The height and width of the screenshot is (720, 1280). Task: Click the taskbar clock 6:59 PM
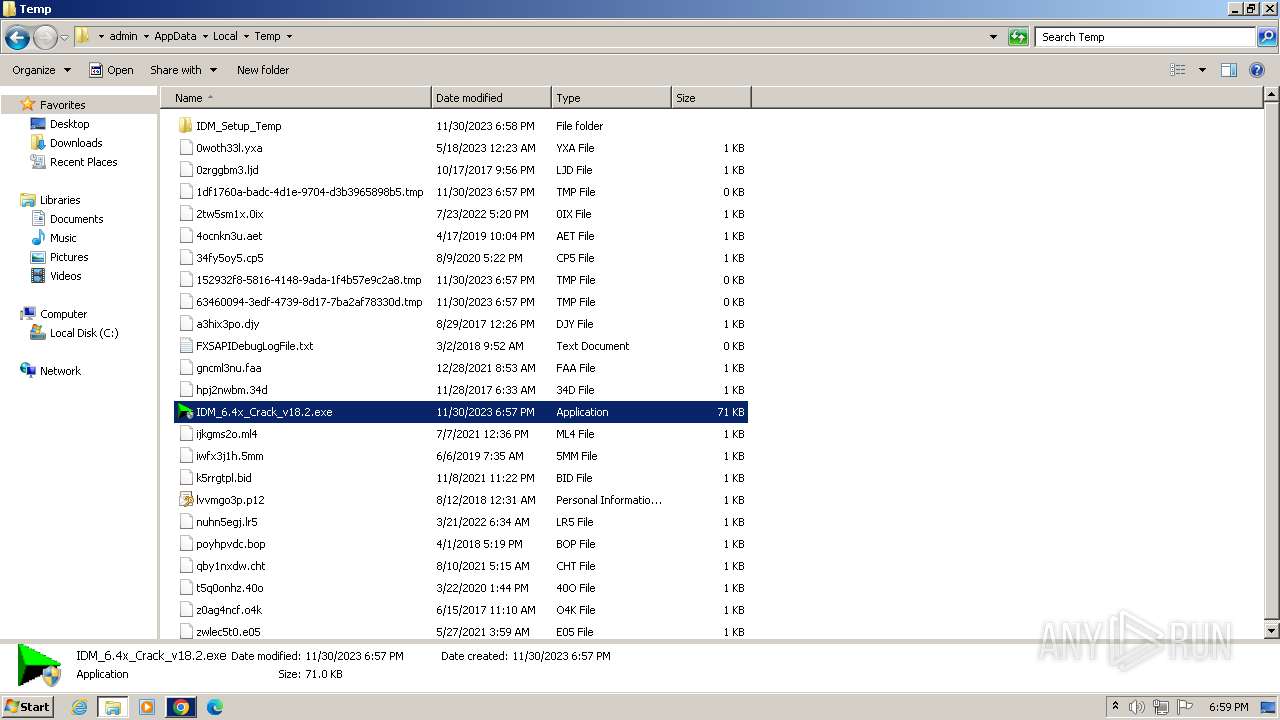pyautogui.click(x=1228, y=707)
